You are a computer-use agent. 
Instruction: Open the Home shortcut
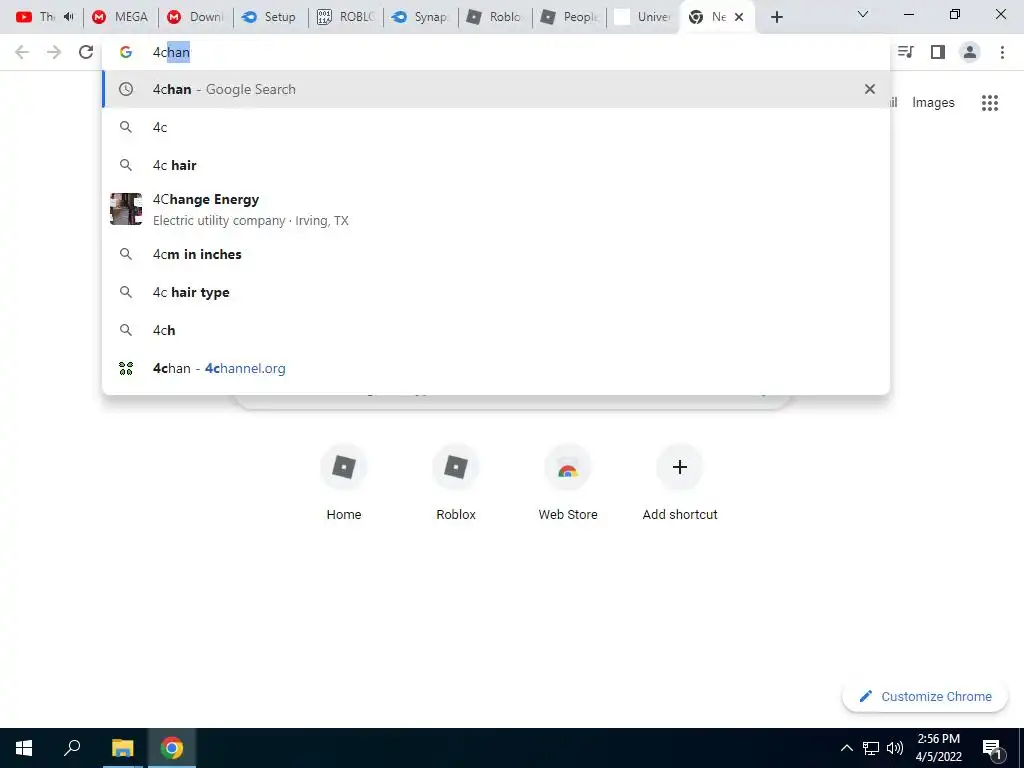pyautogui.click(x=344, y=482)
